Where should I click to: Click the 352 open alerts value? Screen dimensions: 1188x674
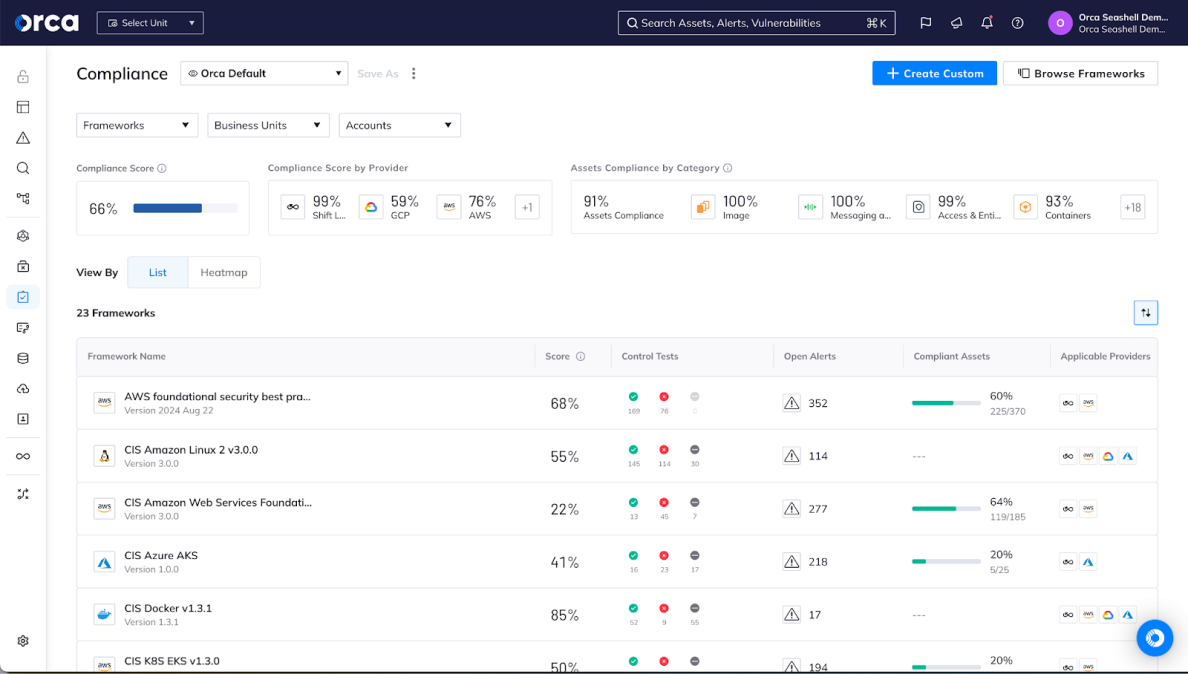(818, 403)
